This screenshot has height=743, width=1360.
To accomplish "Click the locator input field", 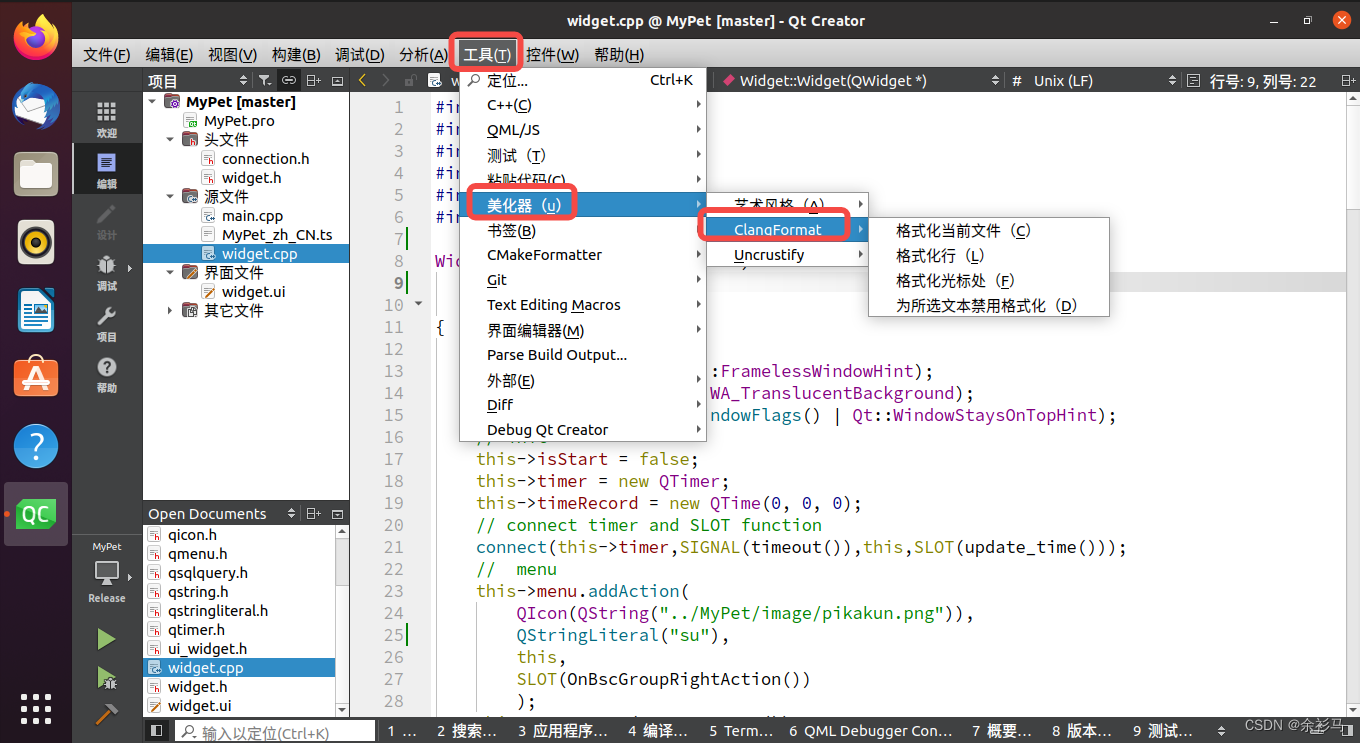I will point(275,733).
